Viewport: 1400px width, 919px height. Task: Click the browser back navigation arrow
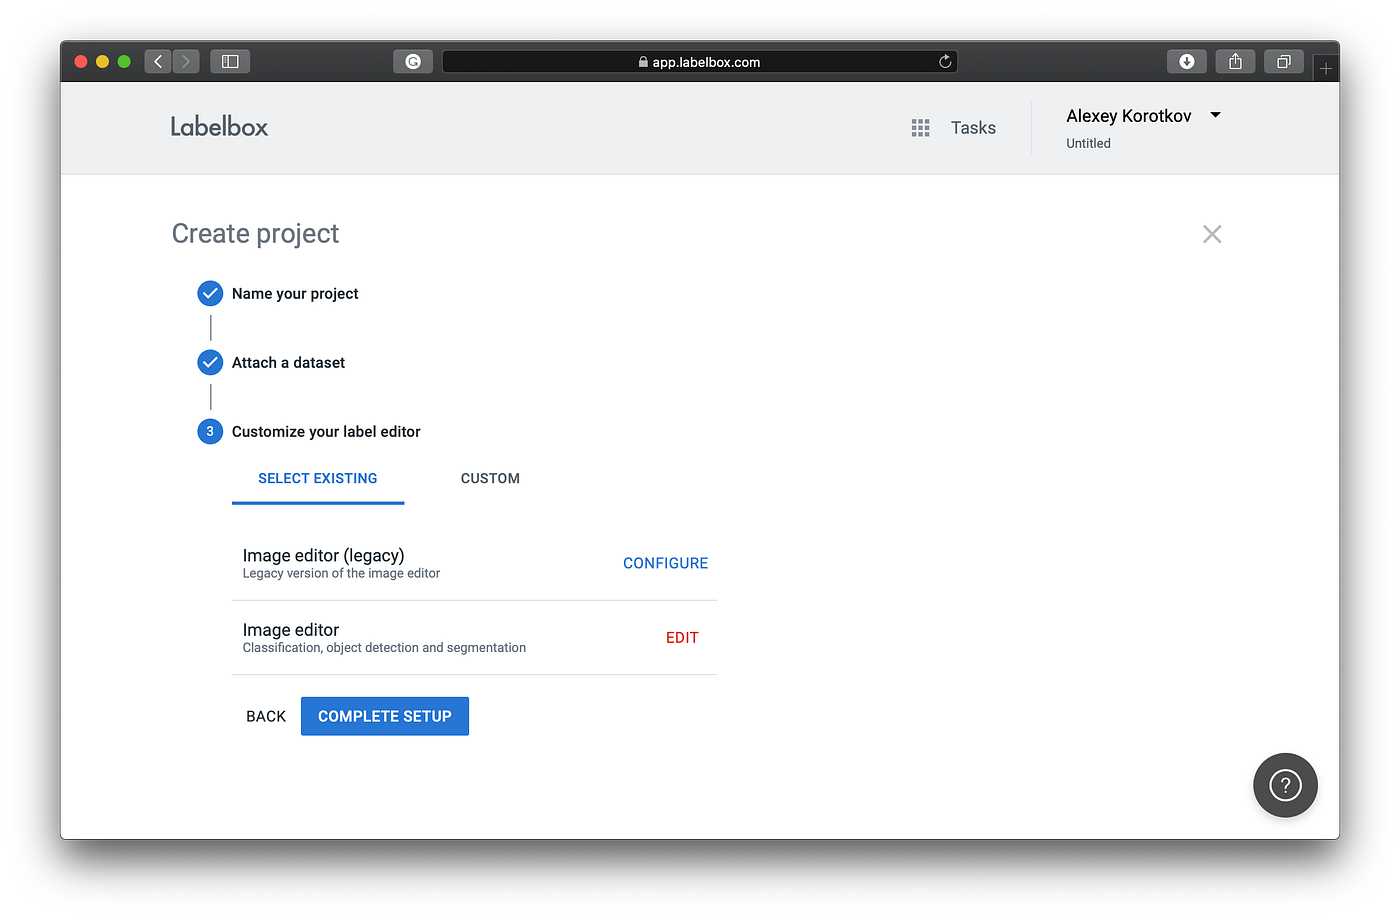[157, 61]
